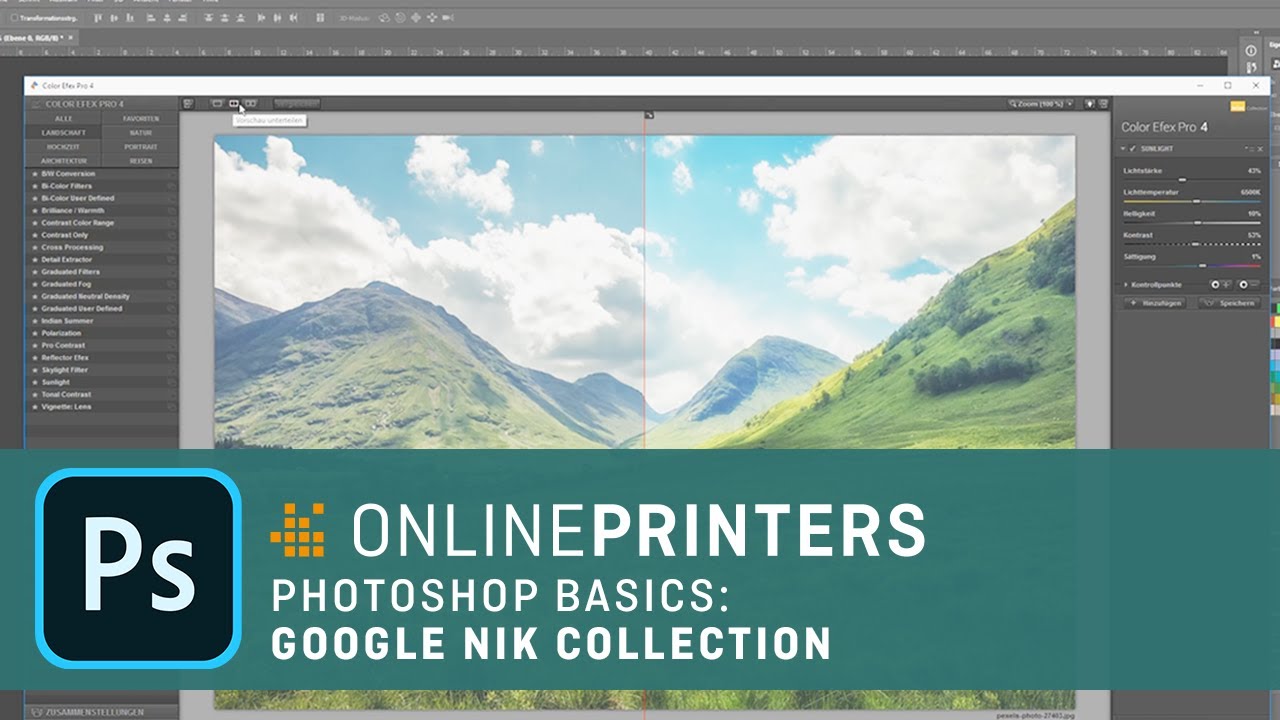
Task: Adjust the Sättigung slider
Action: tap(1192, 266)
